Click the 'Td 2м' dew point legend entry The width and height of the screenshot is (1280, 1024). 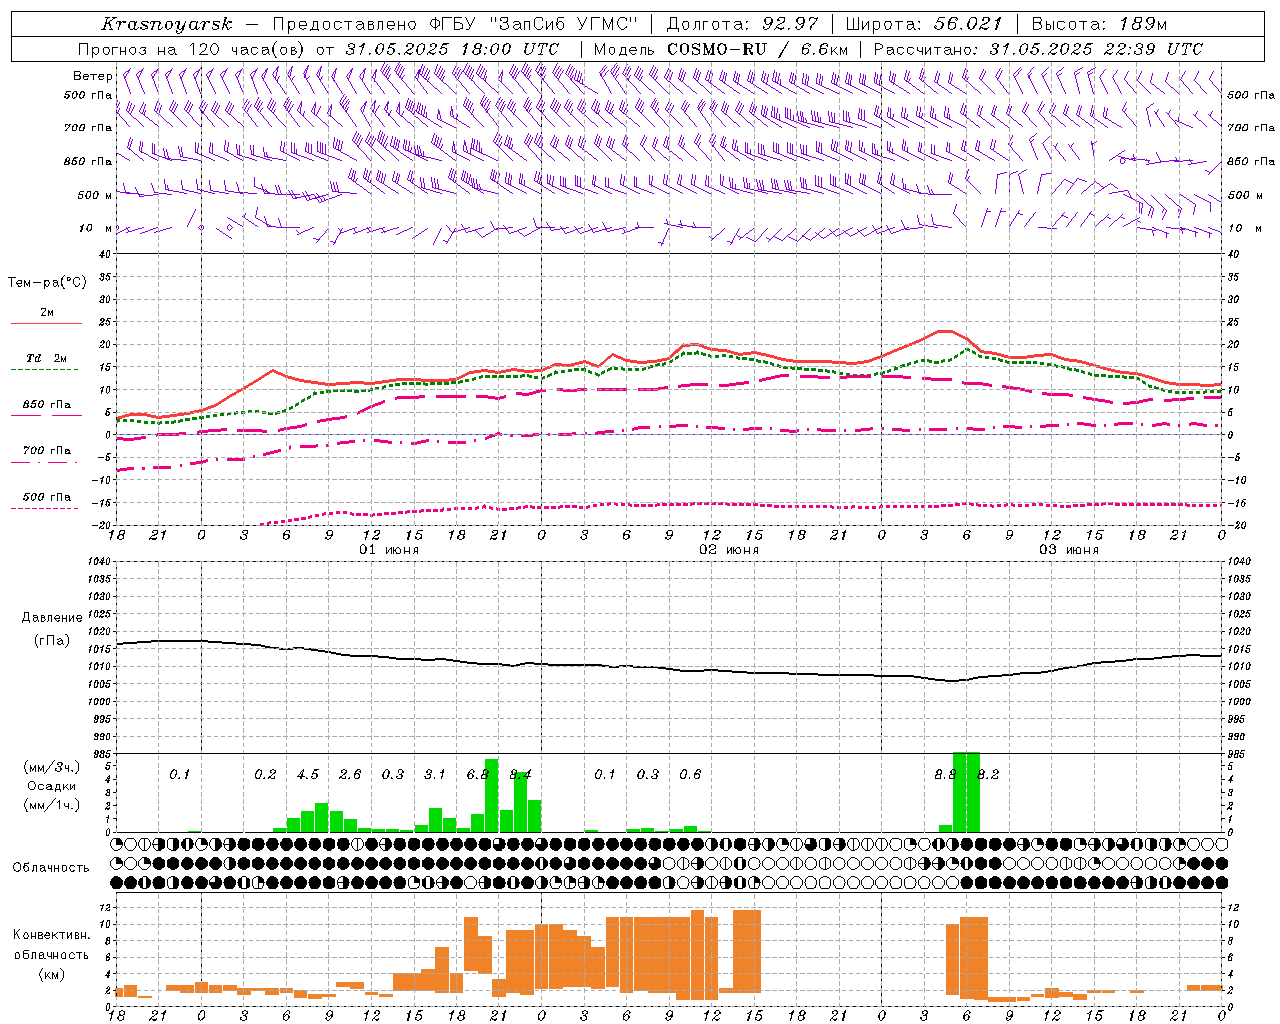(46, 358)
